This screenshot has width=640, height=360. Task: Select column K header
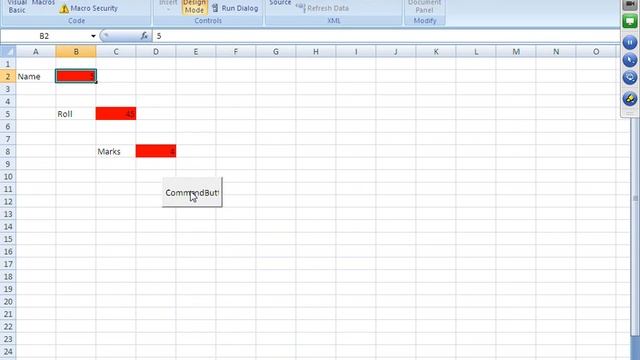pos(436,52)
